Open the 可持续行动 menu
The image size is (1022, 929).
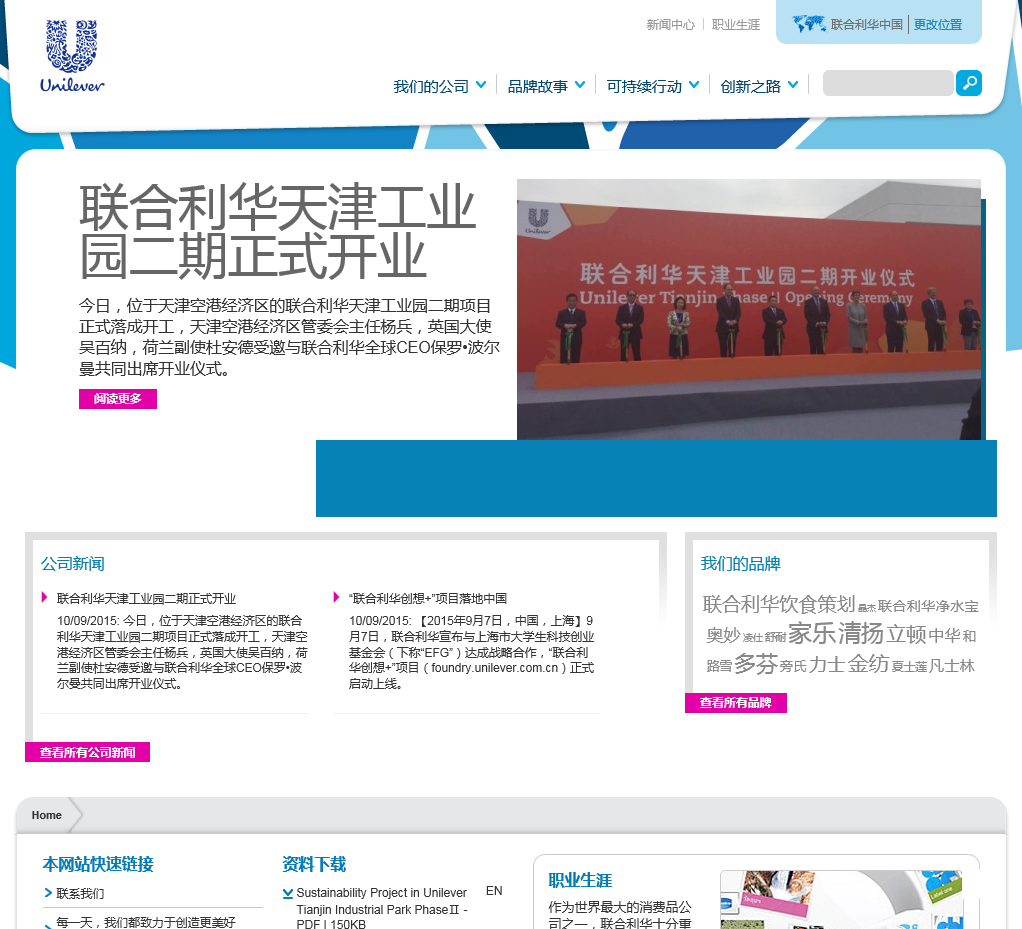[644, 86]
